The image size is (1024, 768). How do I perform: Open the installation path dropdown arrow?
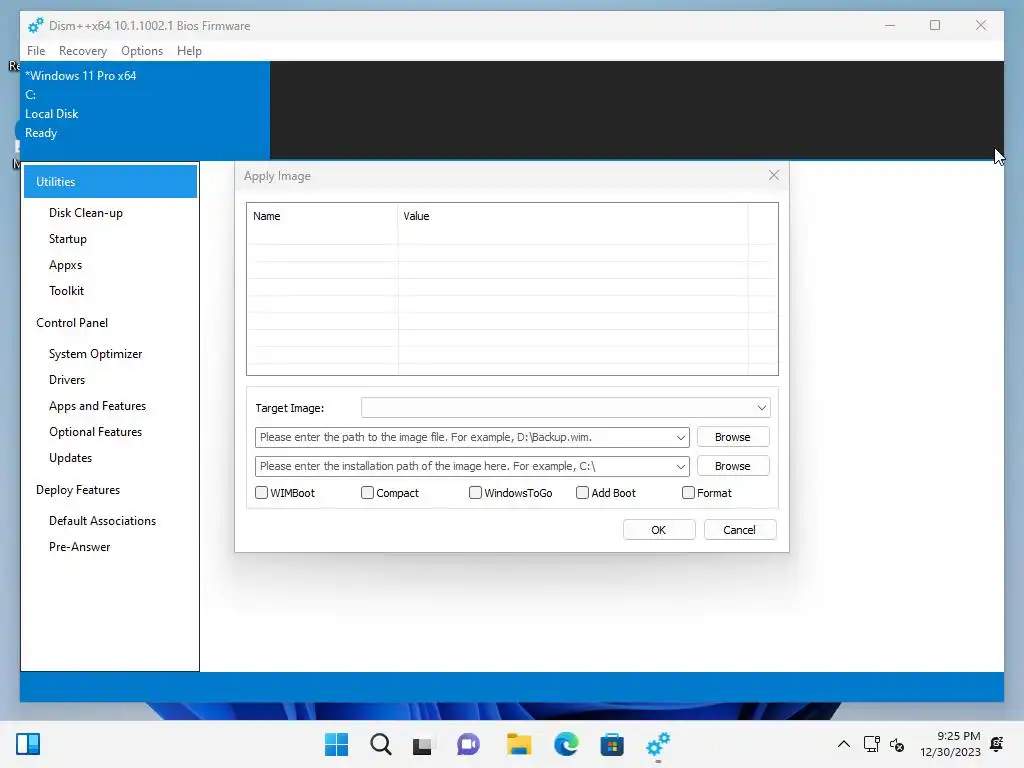pyautogui.click(x=680, y=466)
